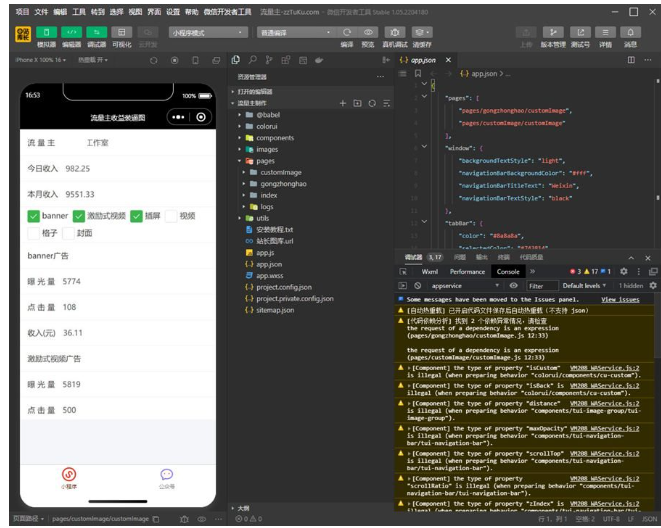Viewport: 661px width, 528px height.
Task: Open the visualization (可视化) tool
Action: click(122, 32)
